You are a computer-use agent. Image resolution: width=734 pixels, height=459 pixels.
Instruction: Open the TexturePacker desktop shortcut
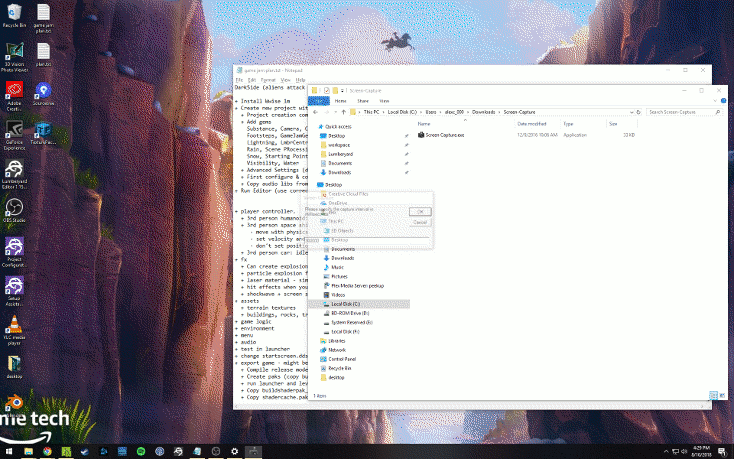43,133
